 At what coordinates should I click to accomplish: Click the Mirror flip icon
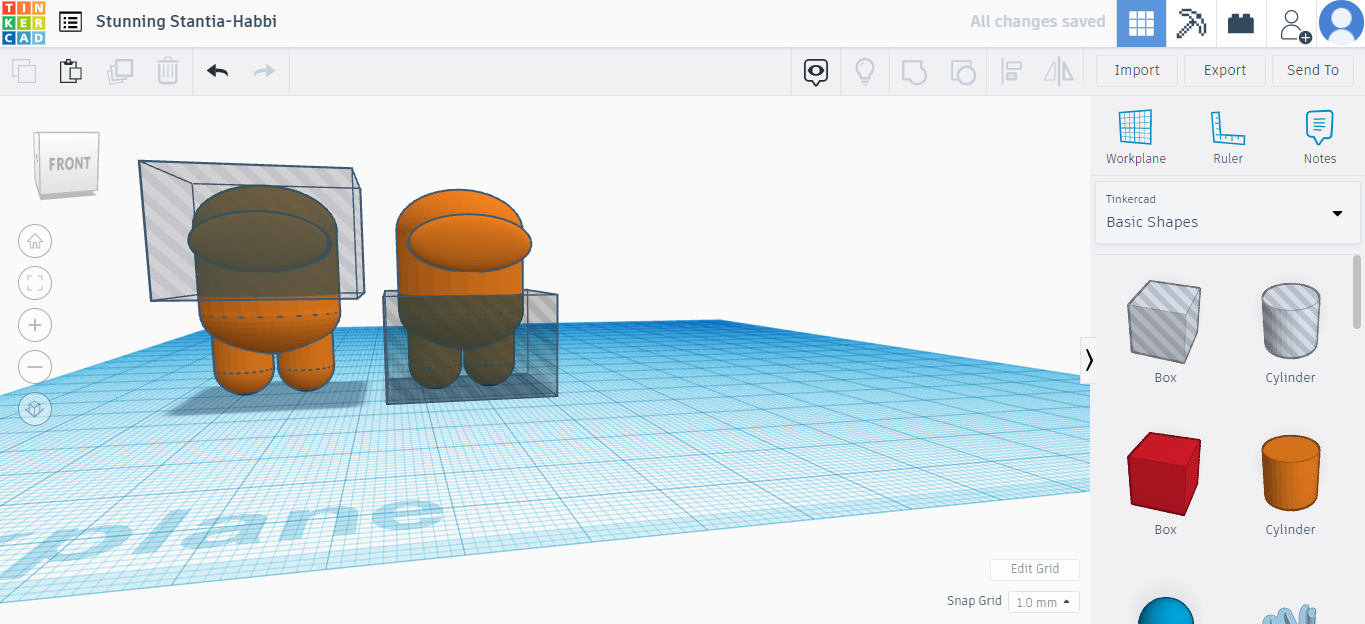click(1058, 71)
